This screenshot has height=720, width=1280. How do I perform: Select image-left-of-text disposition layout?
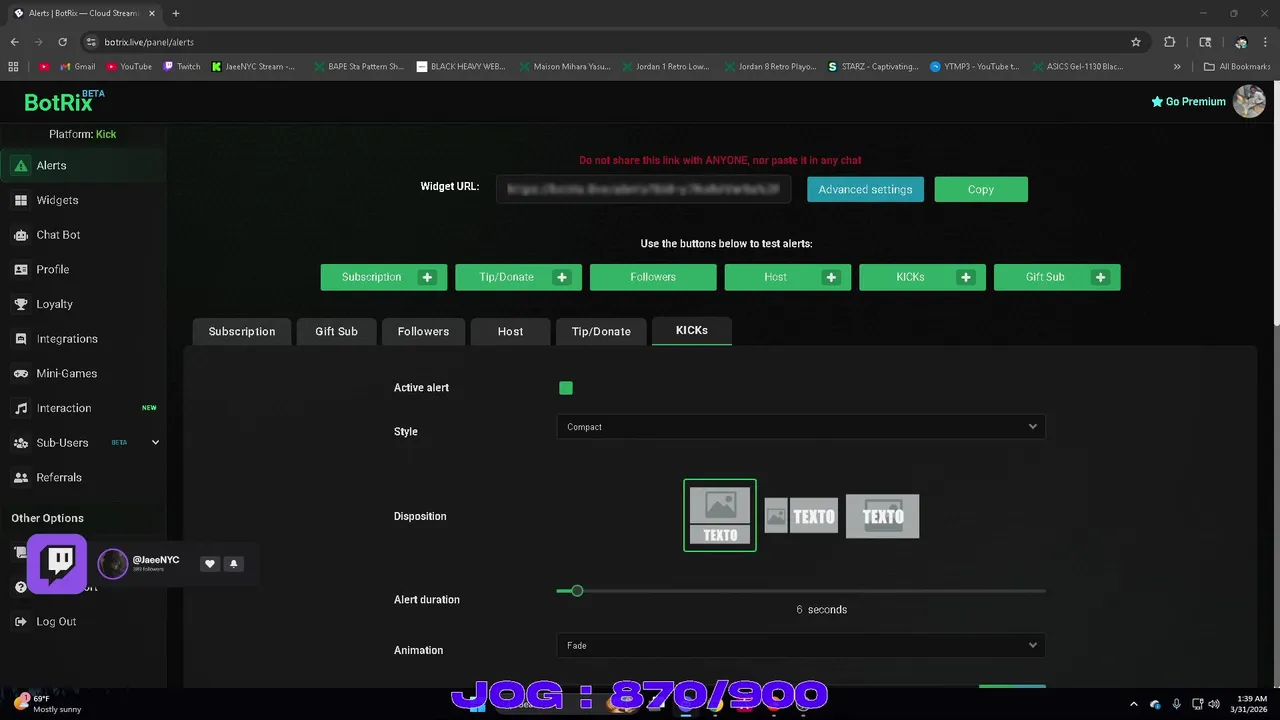[x=801, y=516]
